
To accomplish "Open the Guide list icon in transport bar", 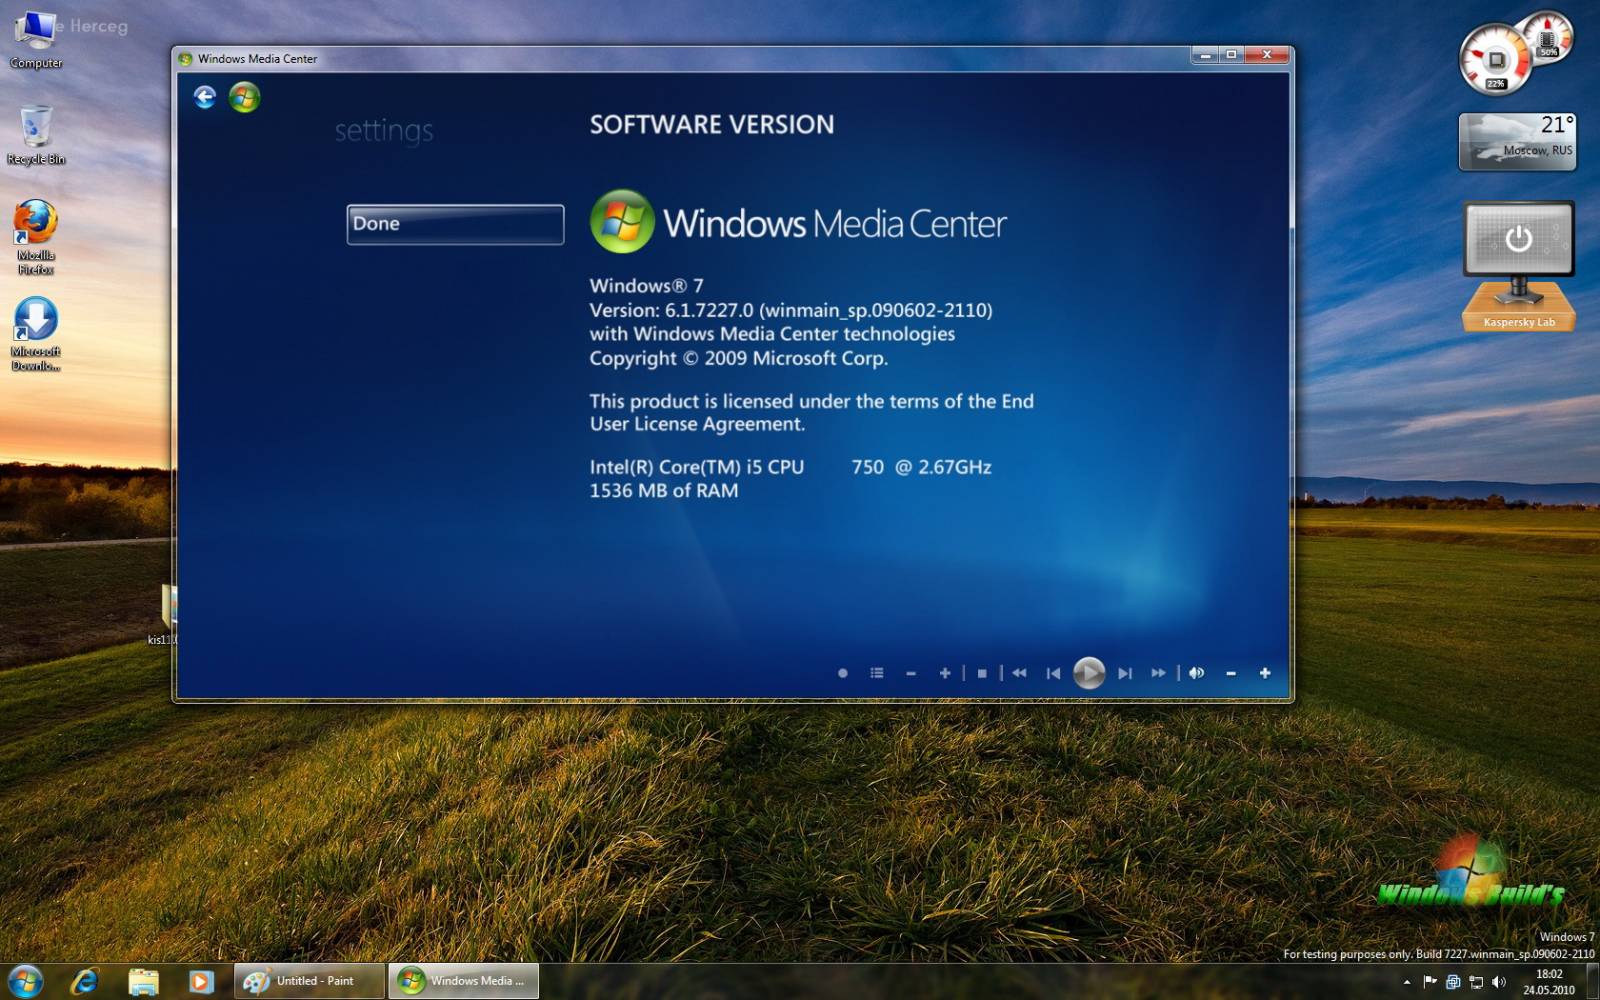I will click(877, 673).
